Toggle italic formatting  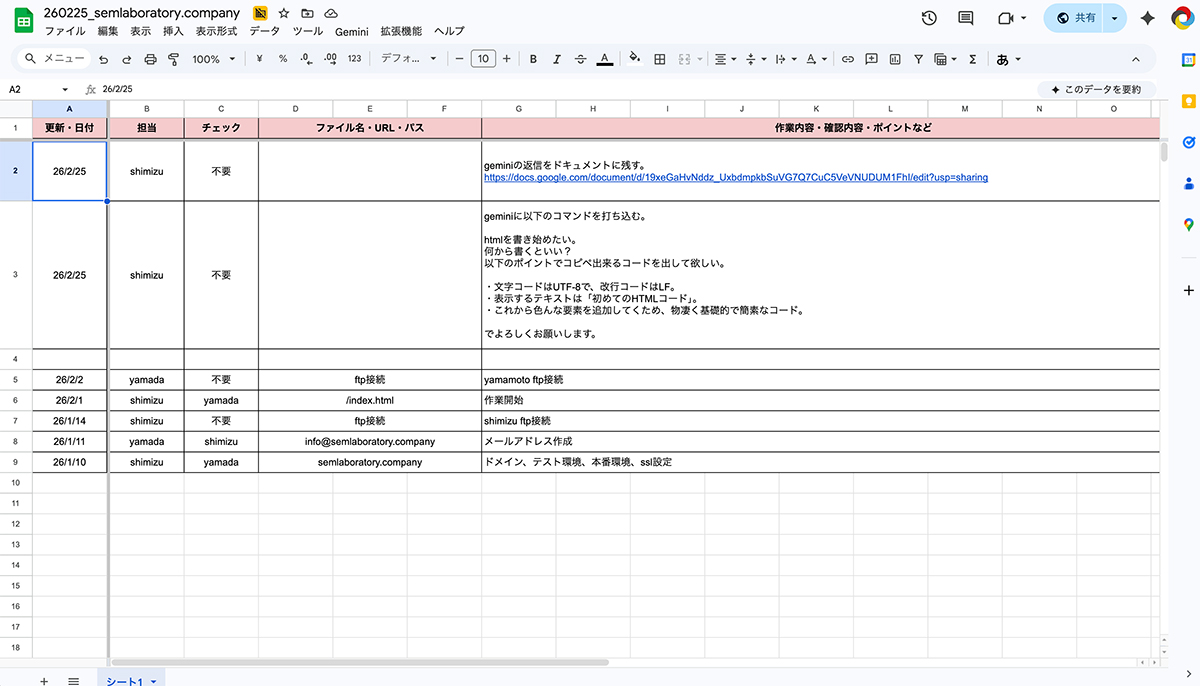click(x=557, y=59)
